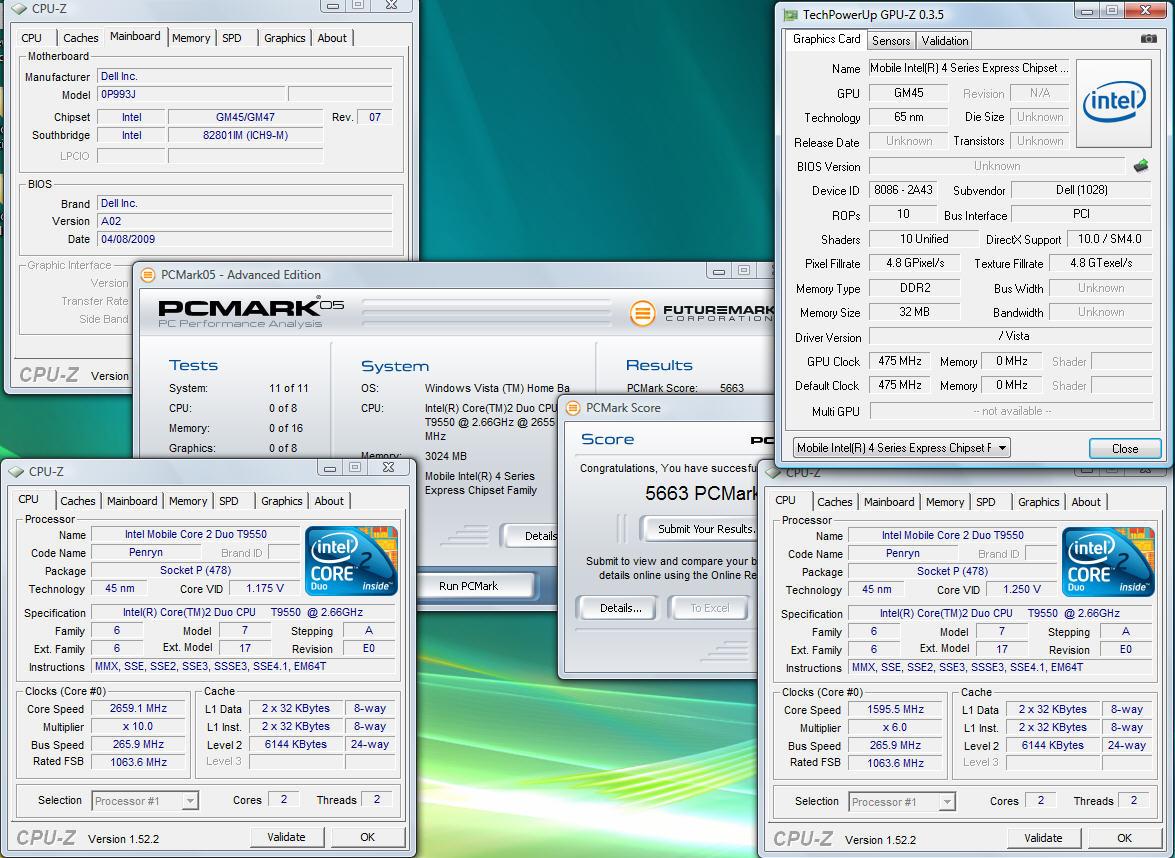Switch to Sensors tab in GPU-Z
The image size is (1175, 858).
(891, 40)
